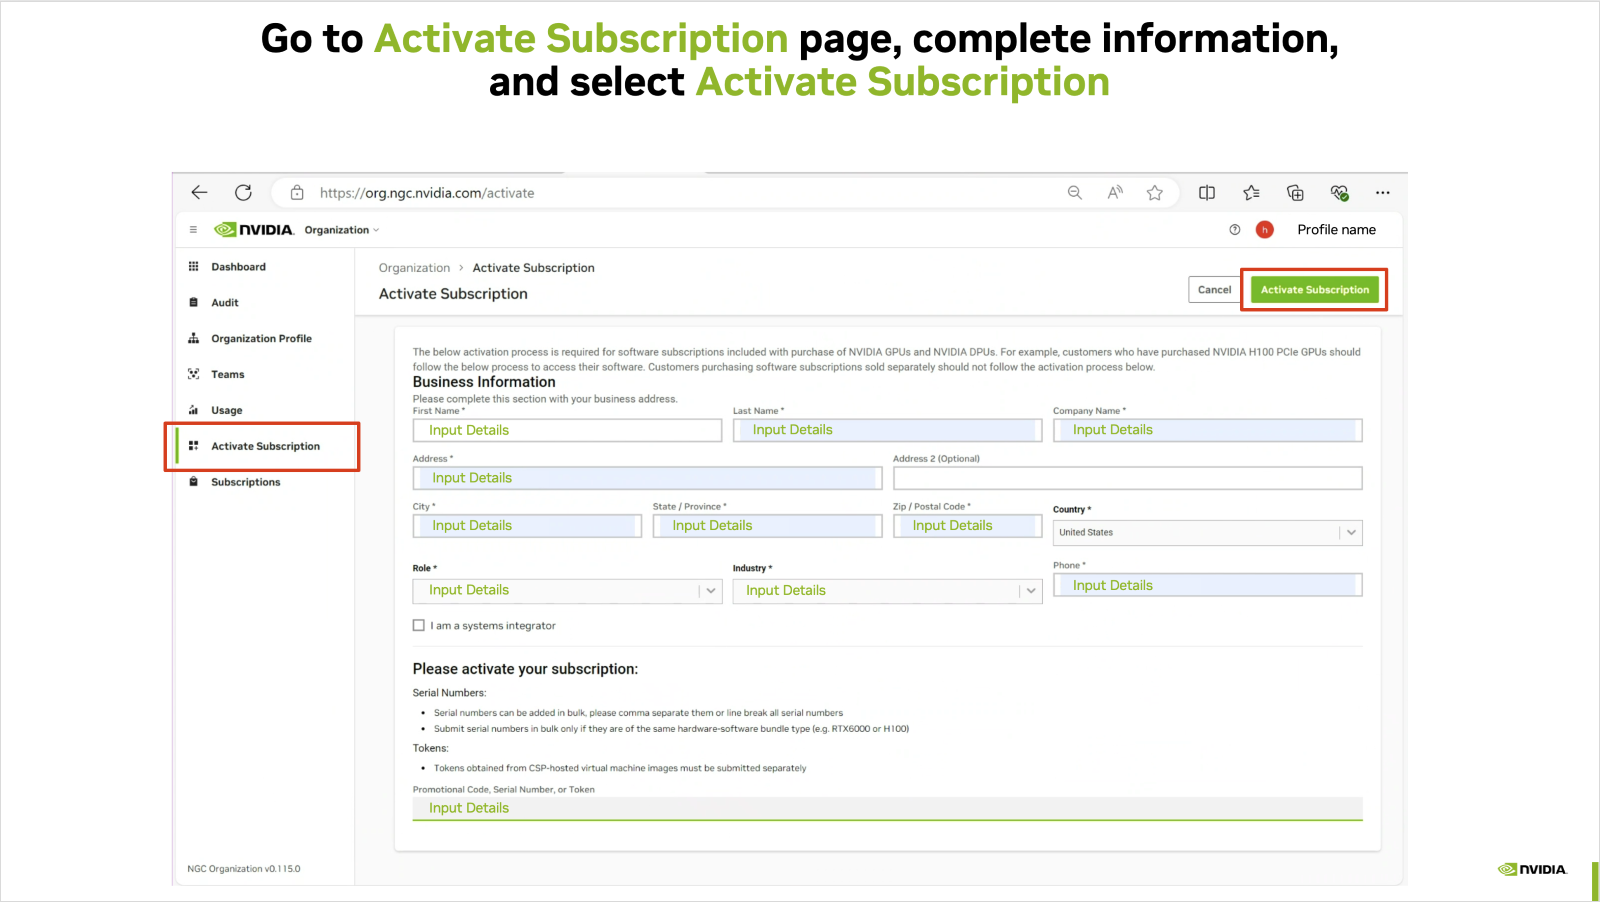Click the Company Name input field
Screen dimensions: 1600x902
coord(1207,430)
